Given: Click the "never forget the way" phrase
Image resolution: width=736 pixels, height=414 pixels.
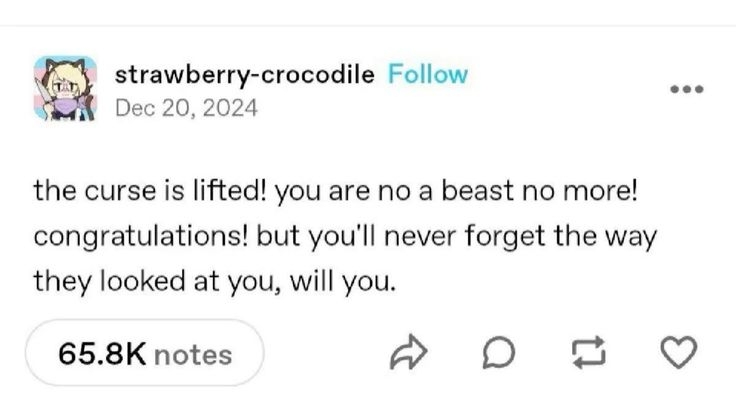Looking at the screenshot, I should (520, 237).
